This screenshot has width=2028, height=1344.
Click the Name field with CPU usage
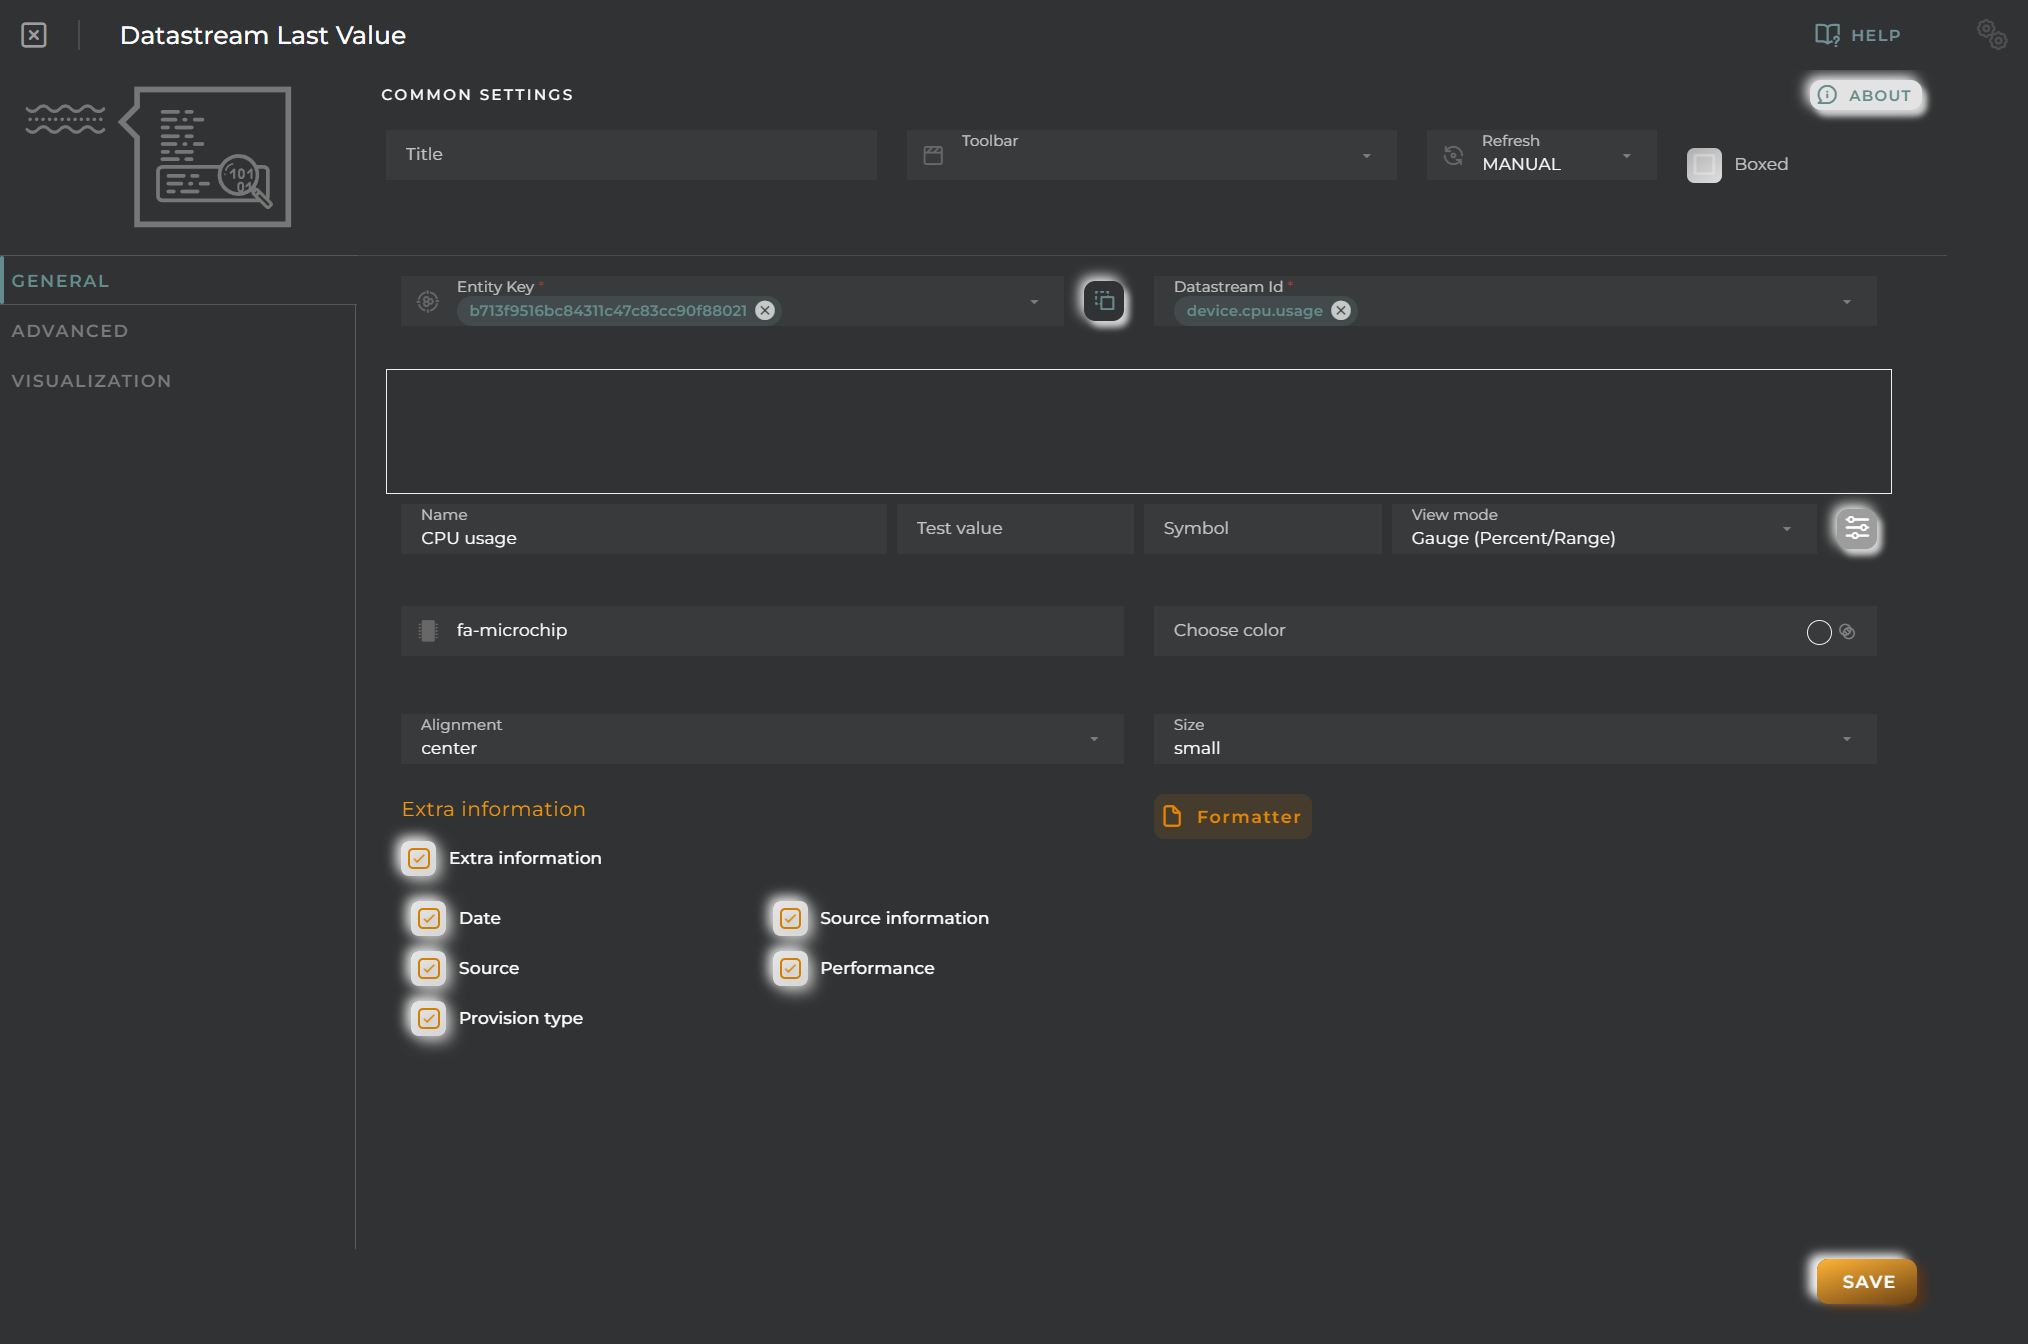[644, 528]
